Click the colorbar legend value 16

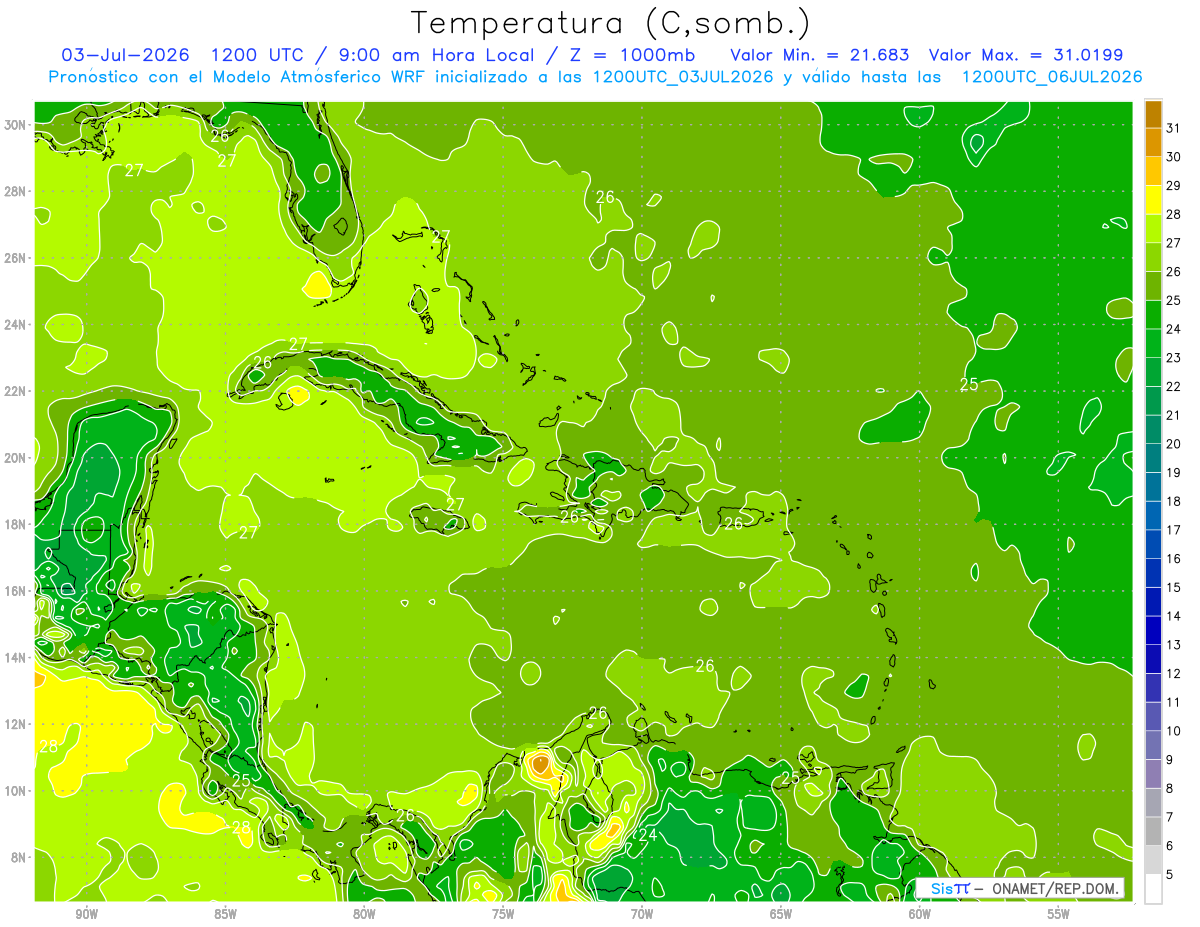(x=1173, y=558)
